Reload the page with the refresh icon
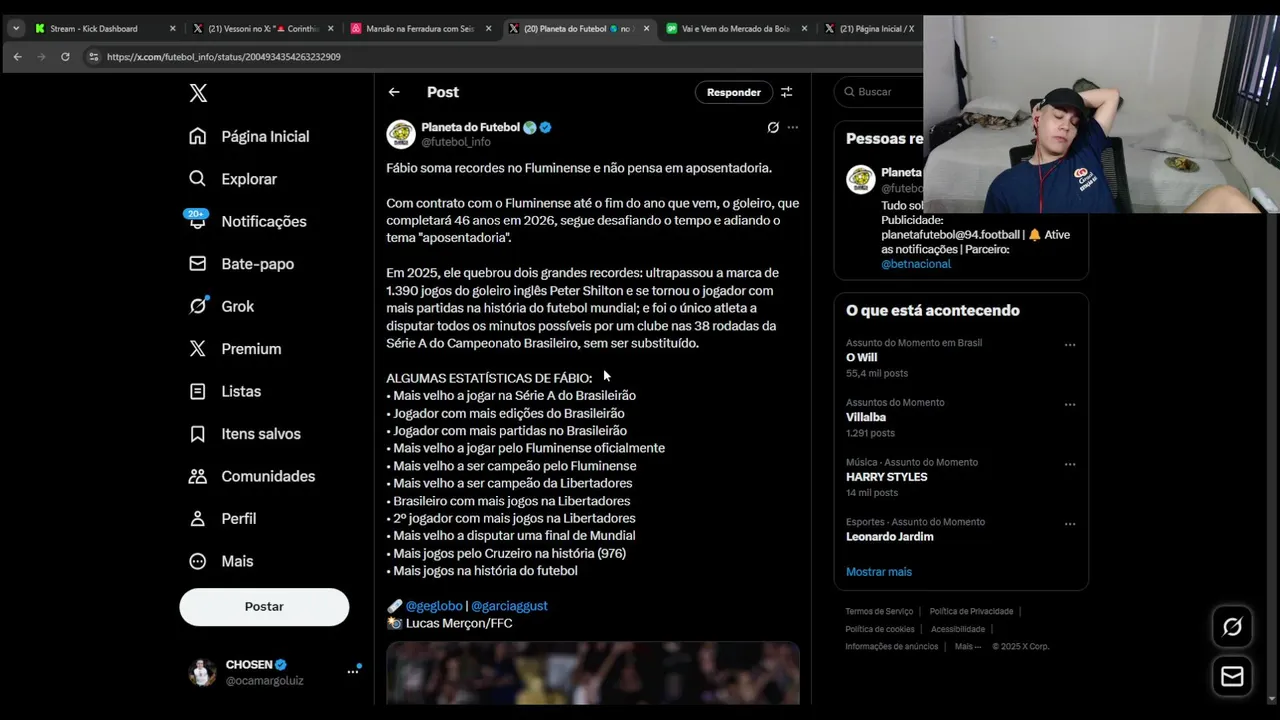This screenshot has height=720, width=1280. (x=65, y=57)
